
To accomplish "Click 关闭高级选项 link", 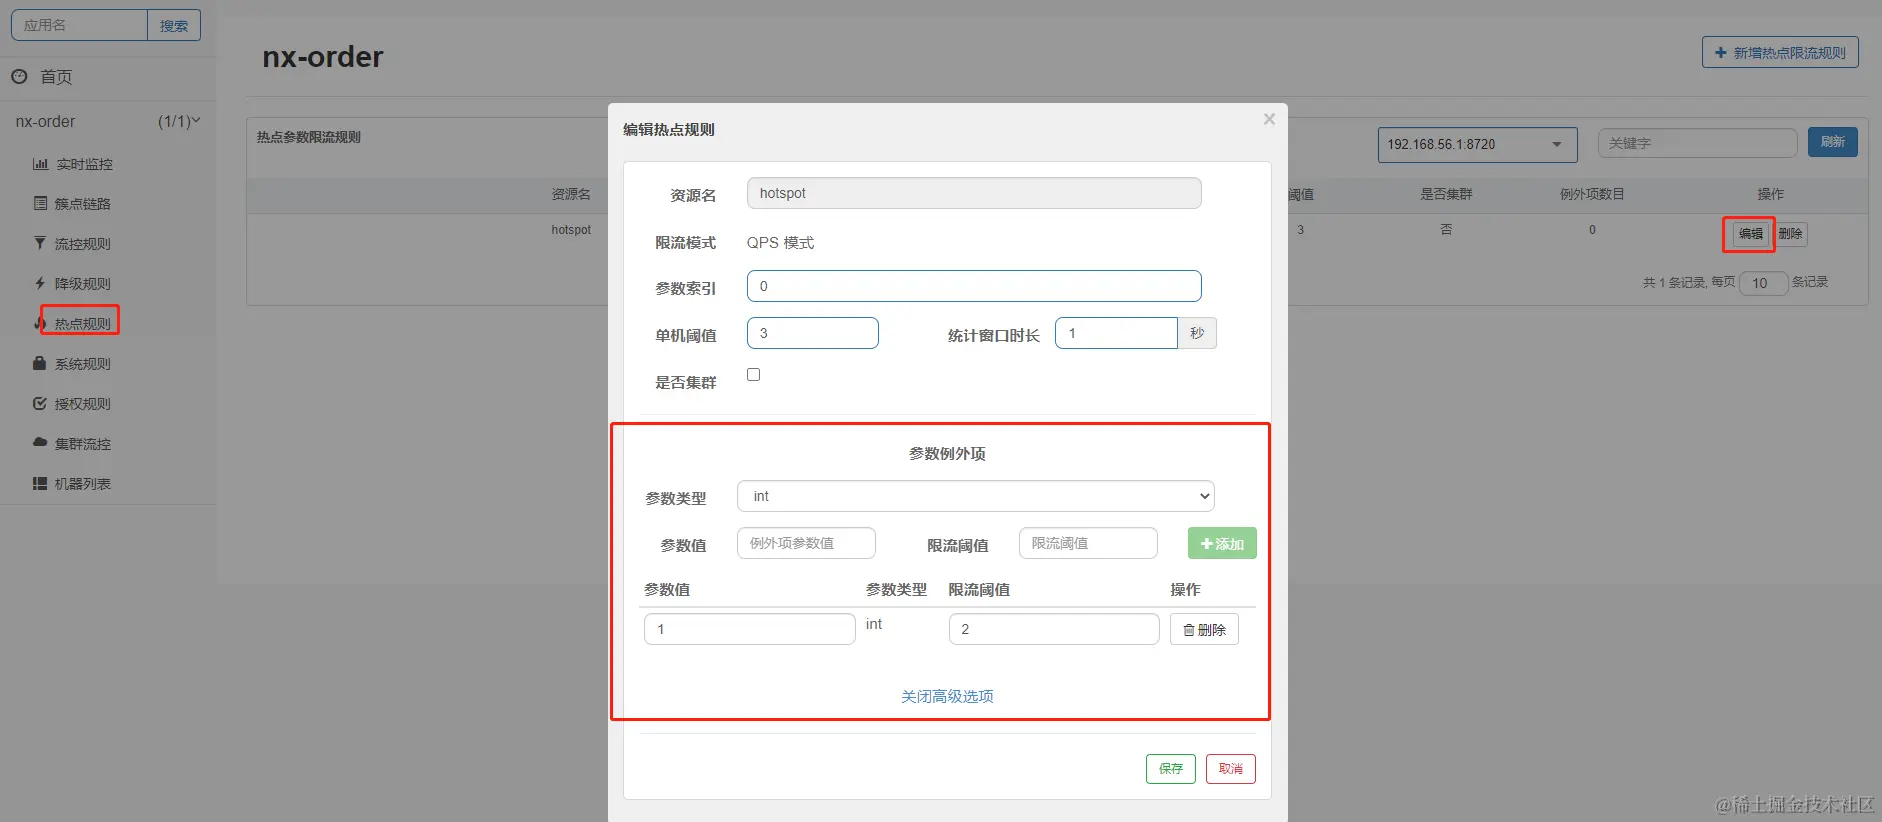I will tap(947, 696).
